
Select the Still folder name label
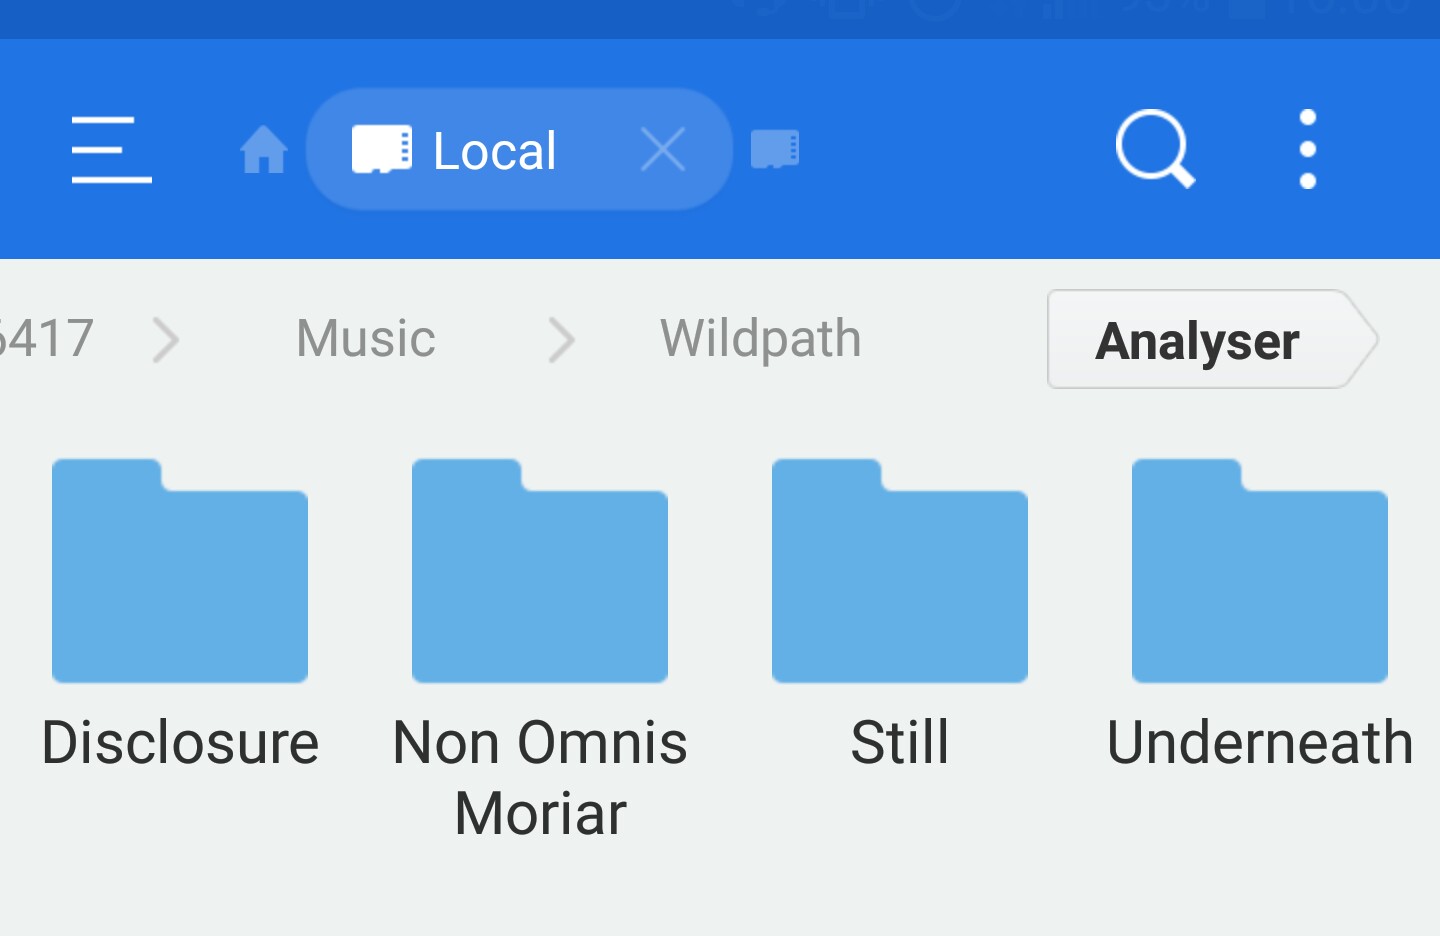click(x=900, y=743)
